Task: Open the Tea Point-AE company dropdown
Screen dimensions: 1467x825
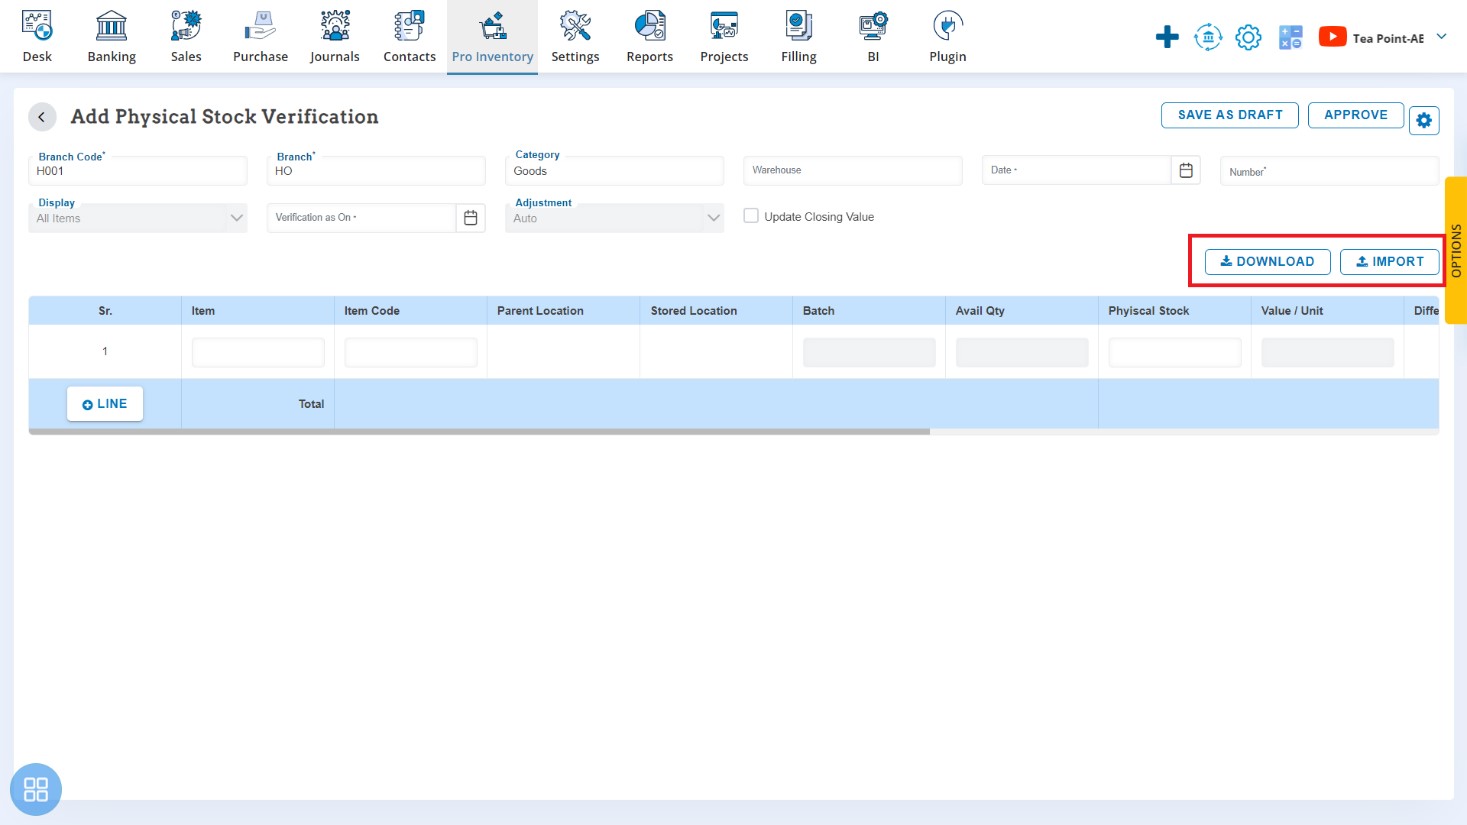Action: pos(1441,37)
